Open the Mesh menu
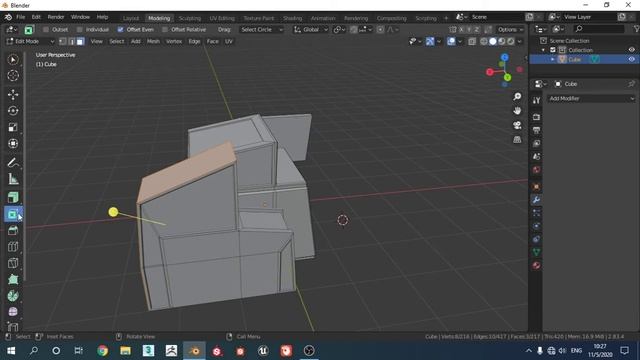640x360 pixels. [x=153, y=41]
